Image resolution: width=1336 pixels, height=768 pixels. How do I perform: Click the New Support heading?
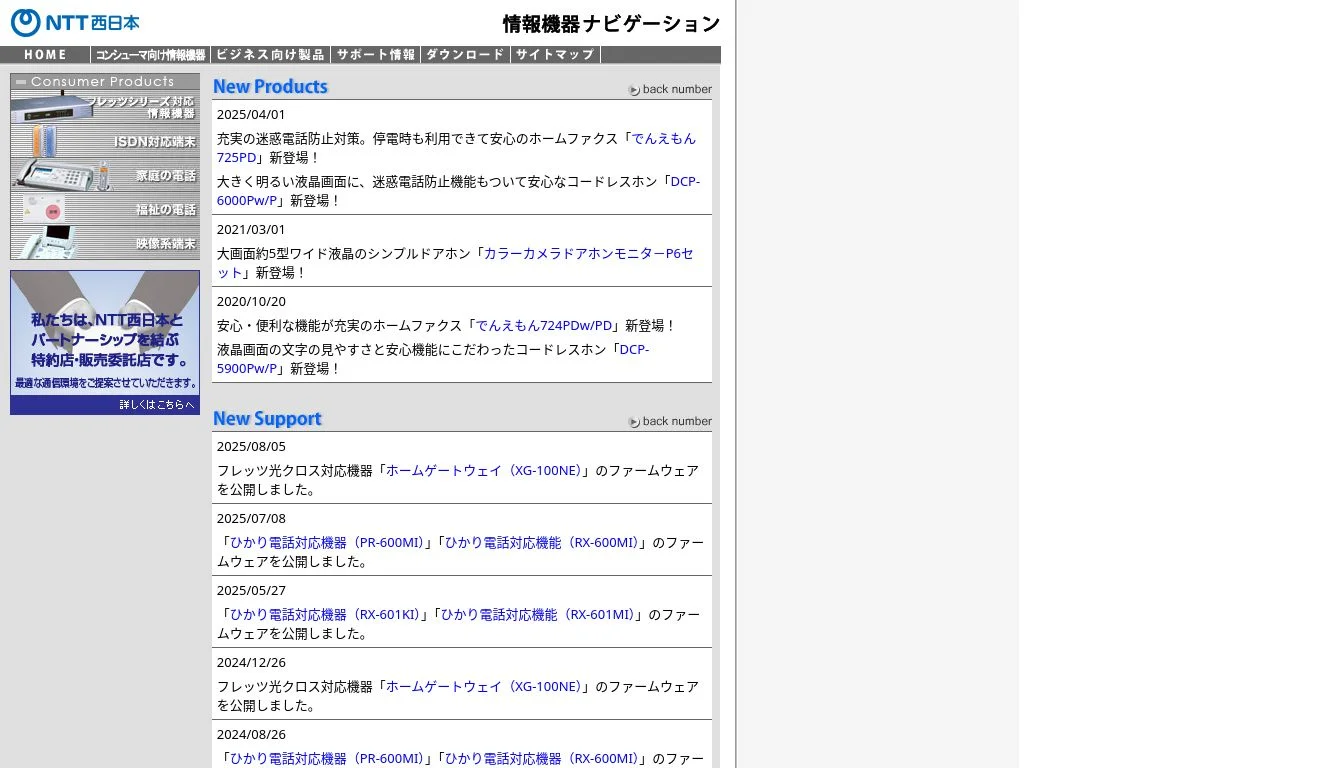pos(268,419)
